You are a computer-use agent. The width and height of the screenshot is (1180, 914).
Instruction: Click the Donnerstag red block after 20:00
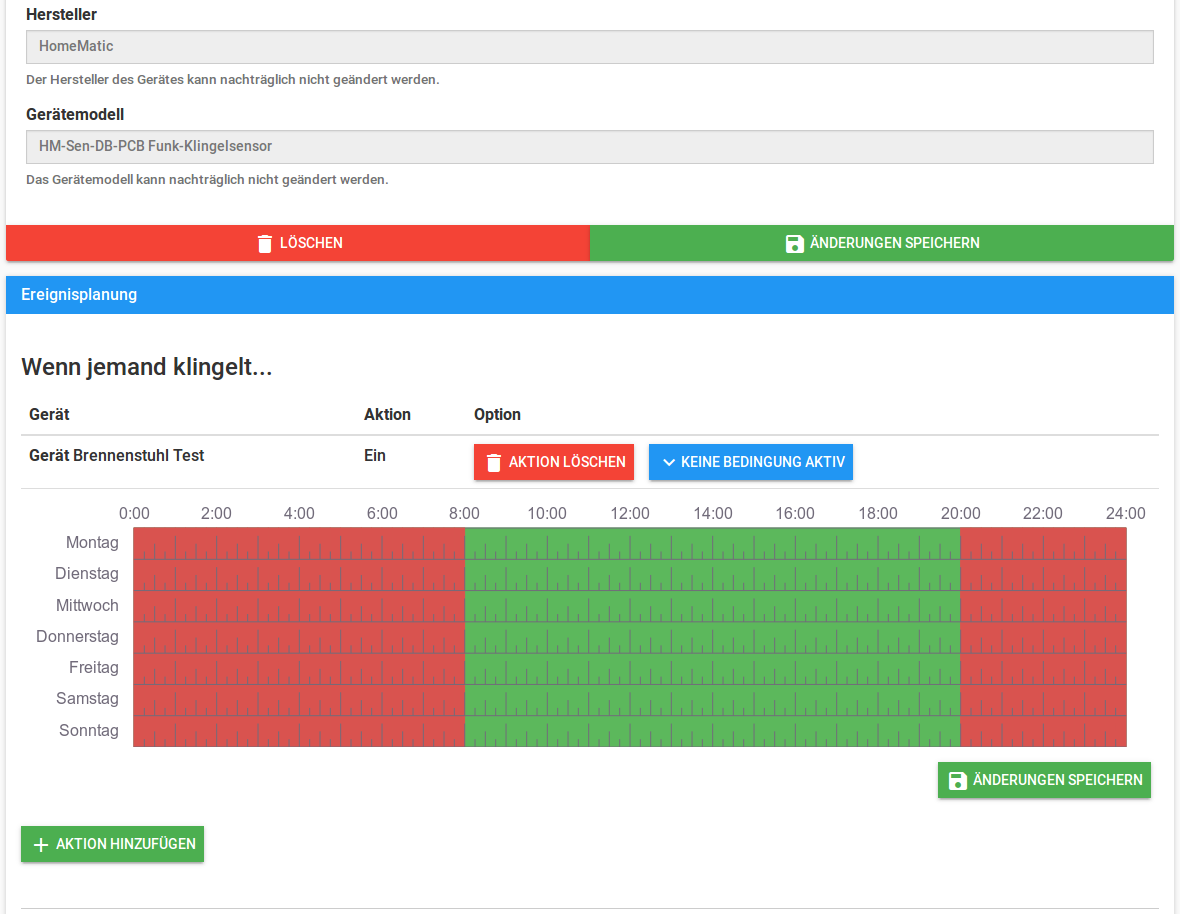[x=1043, y=637]
